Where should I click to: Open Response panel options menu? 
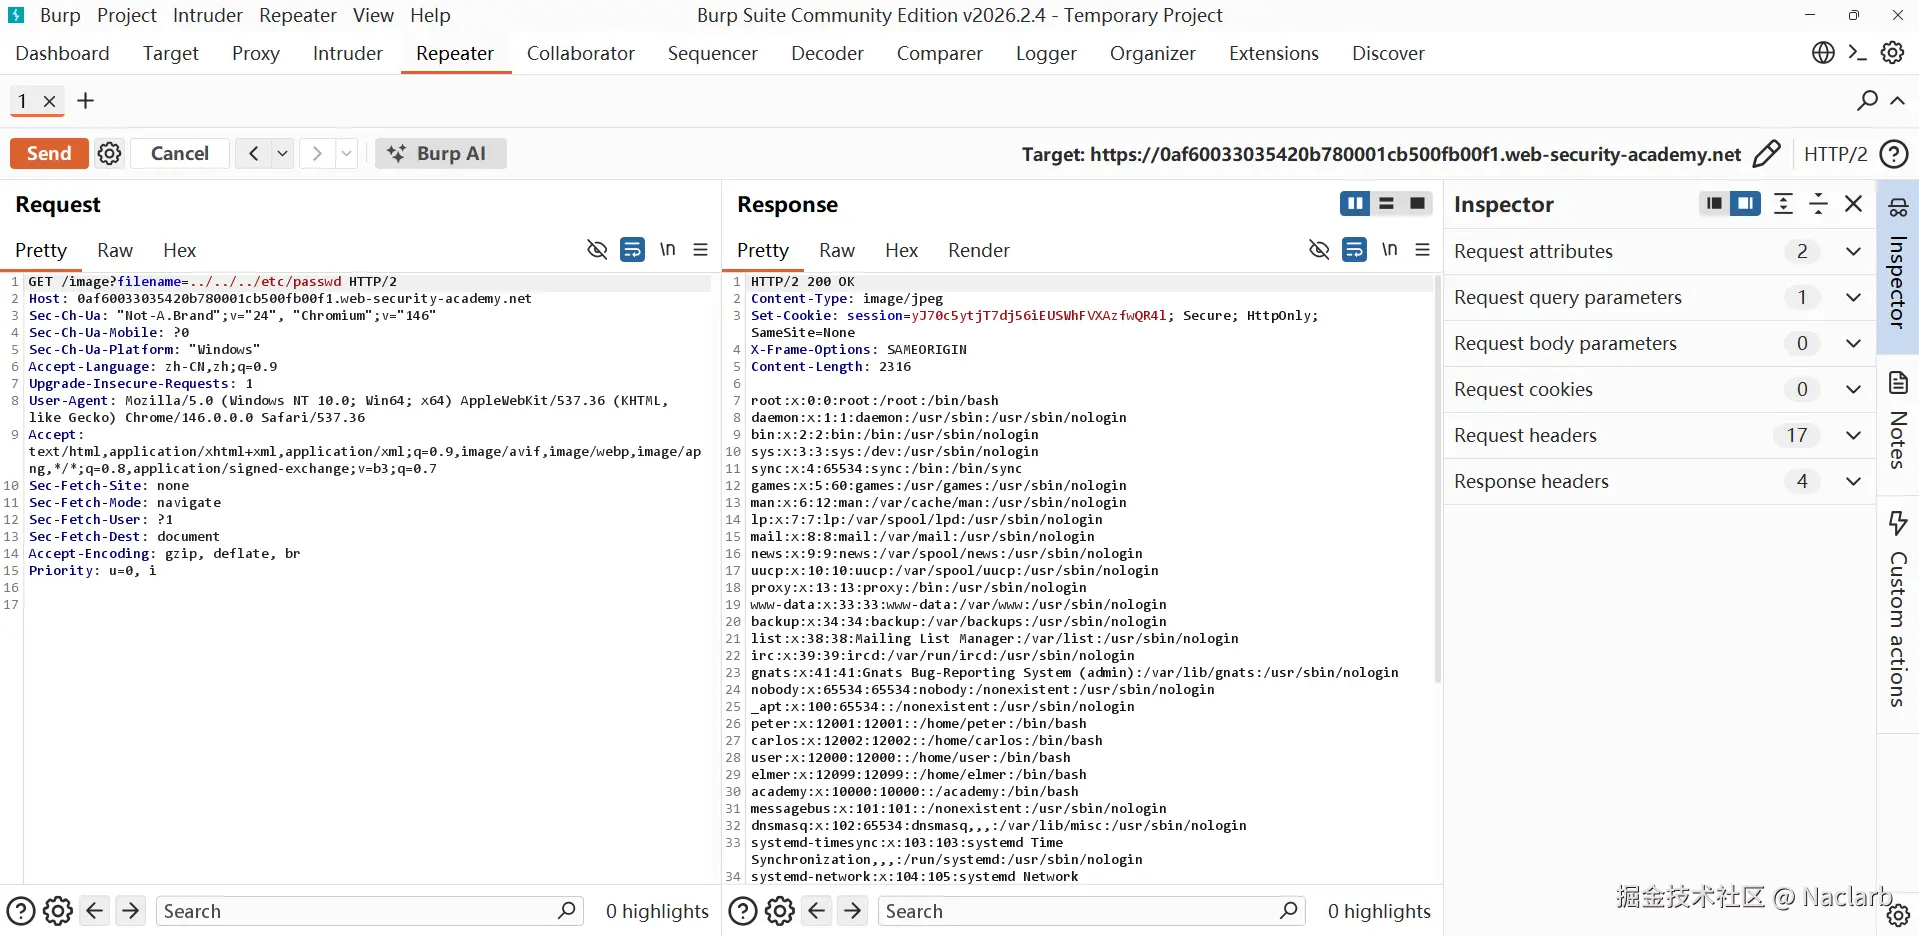tap(1423, 249)
